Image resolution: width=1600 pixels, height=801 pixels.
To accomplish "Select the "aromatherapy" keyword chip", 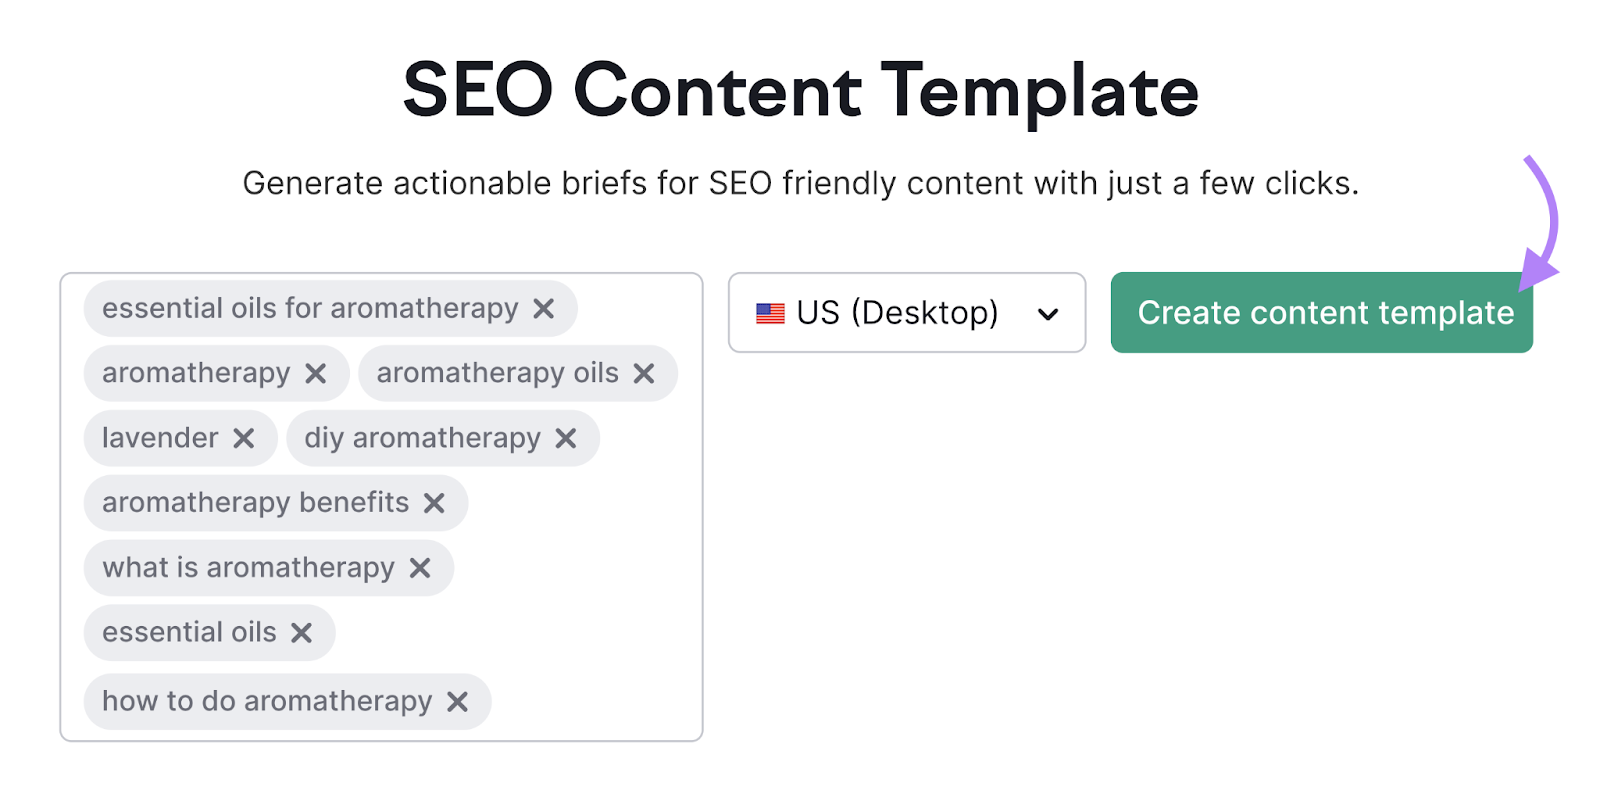I will pos(195,373).
